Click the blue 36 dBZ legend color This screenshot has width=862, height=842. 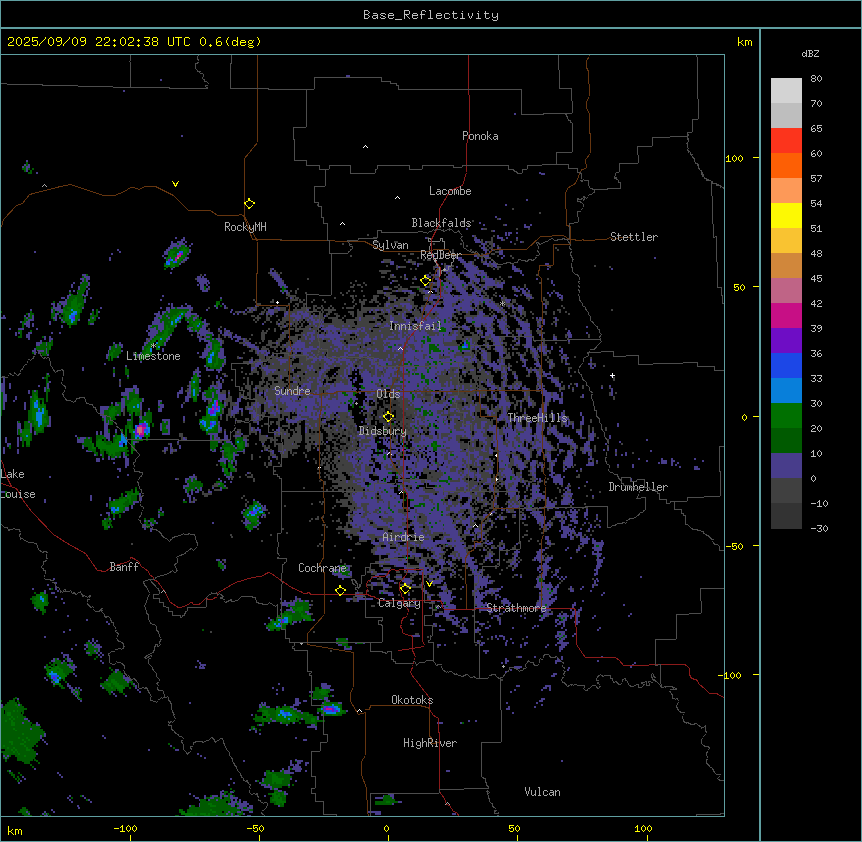[786, 365]
